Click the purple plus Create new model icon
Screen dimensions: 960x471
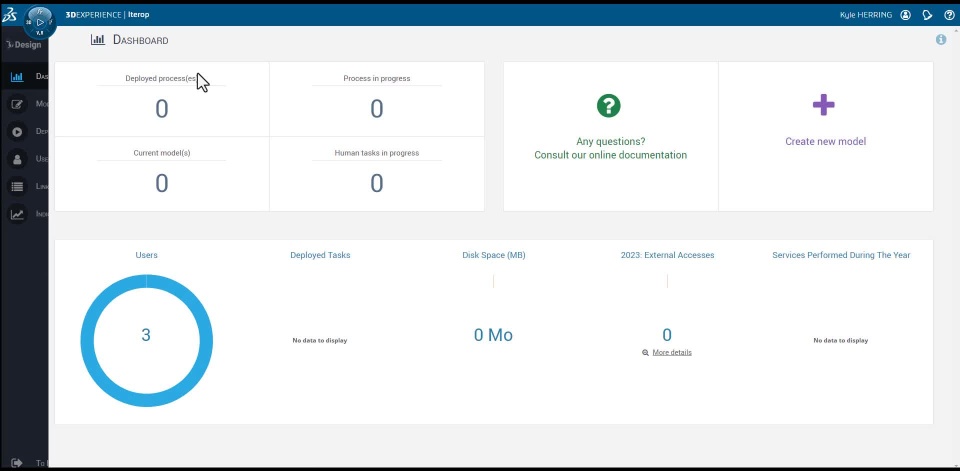[x=823, y=105]
